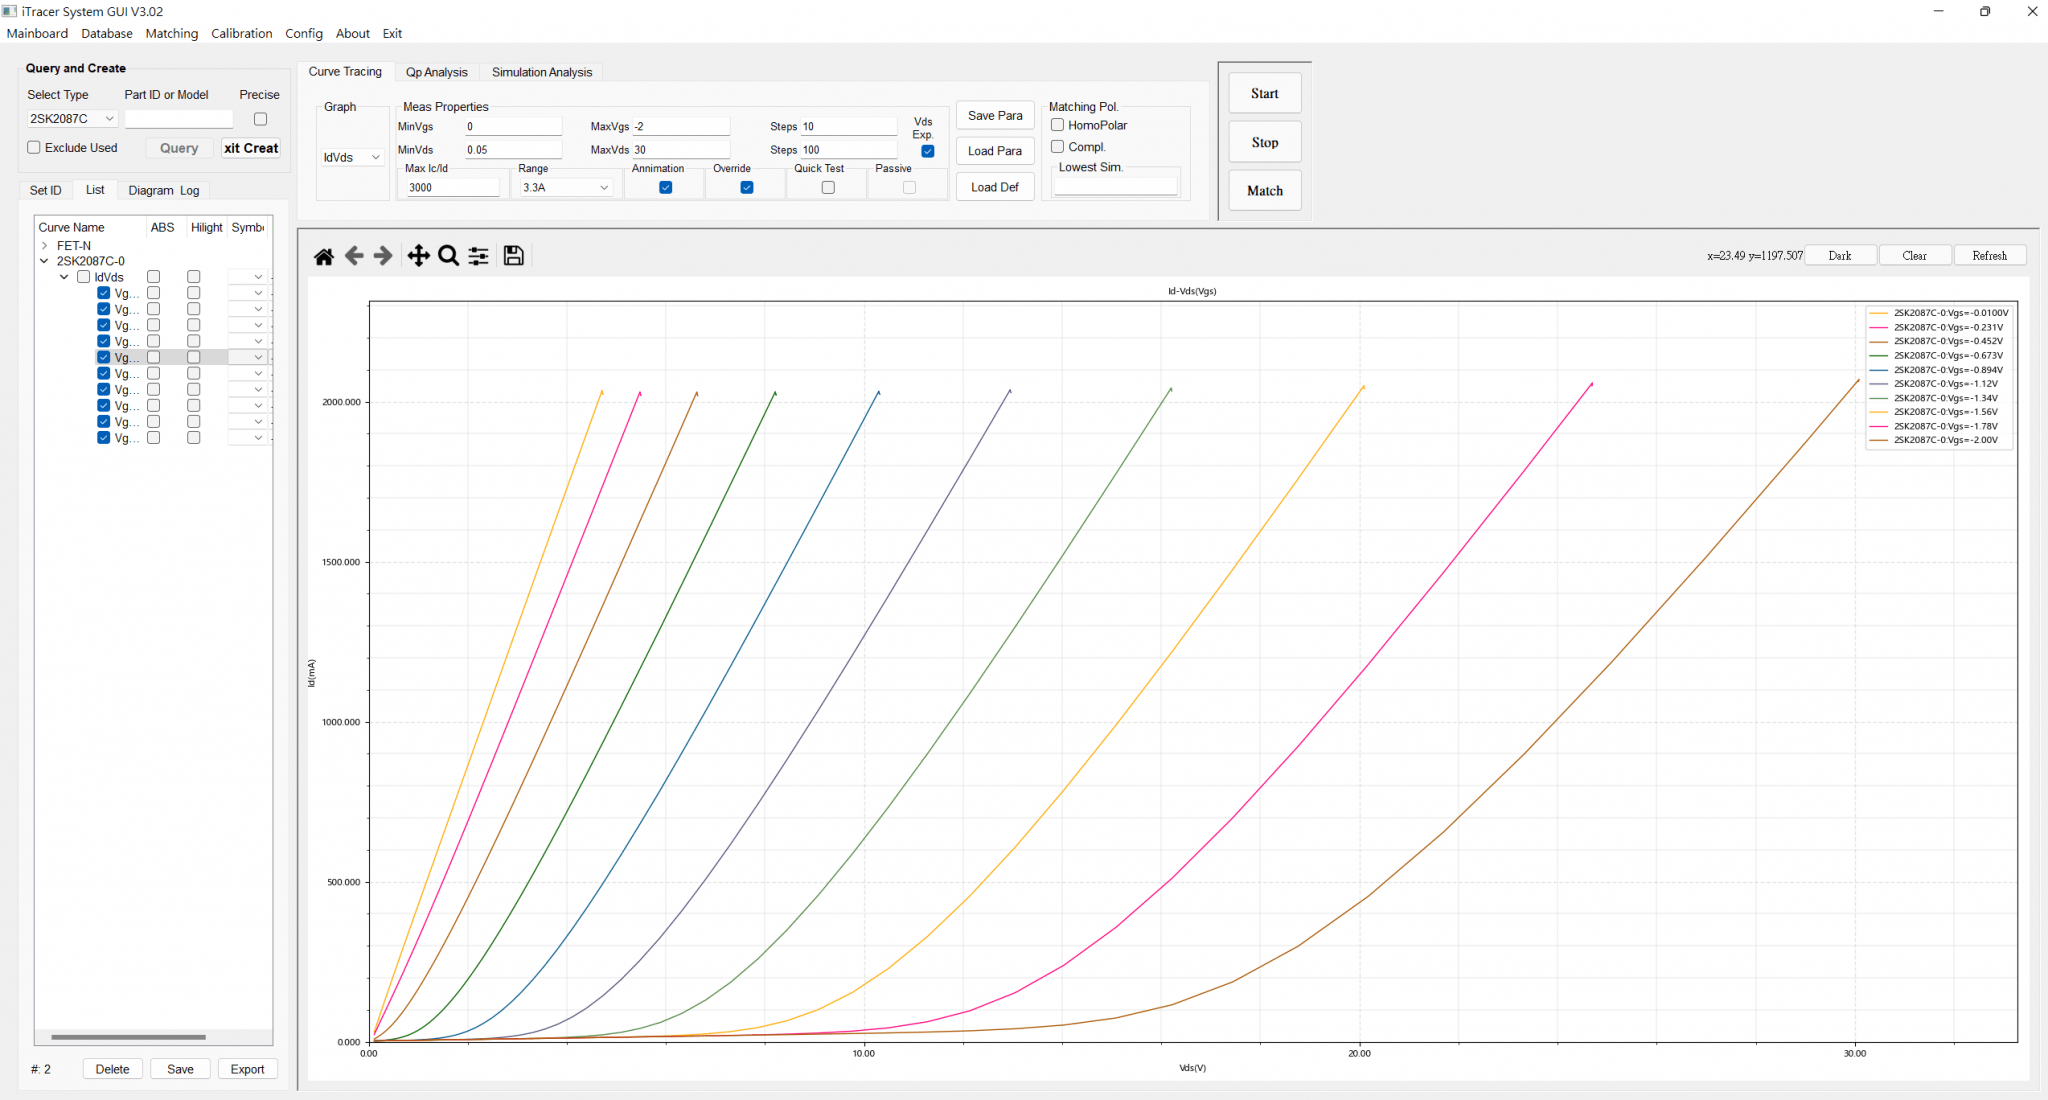Open subplot configuration sliders tool
2048x1100 pixels.
point(479,256)
